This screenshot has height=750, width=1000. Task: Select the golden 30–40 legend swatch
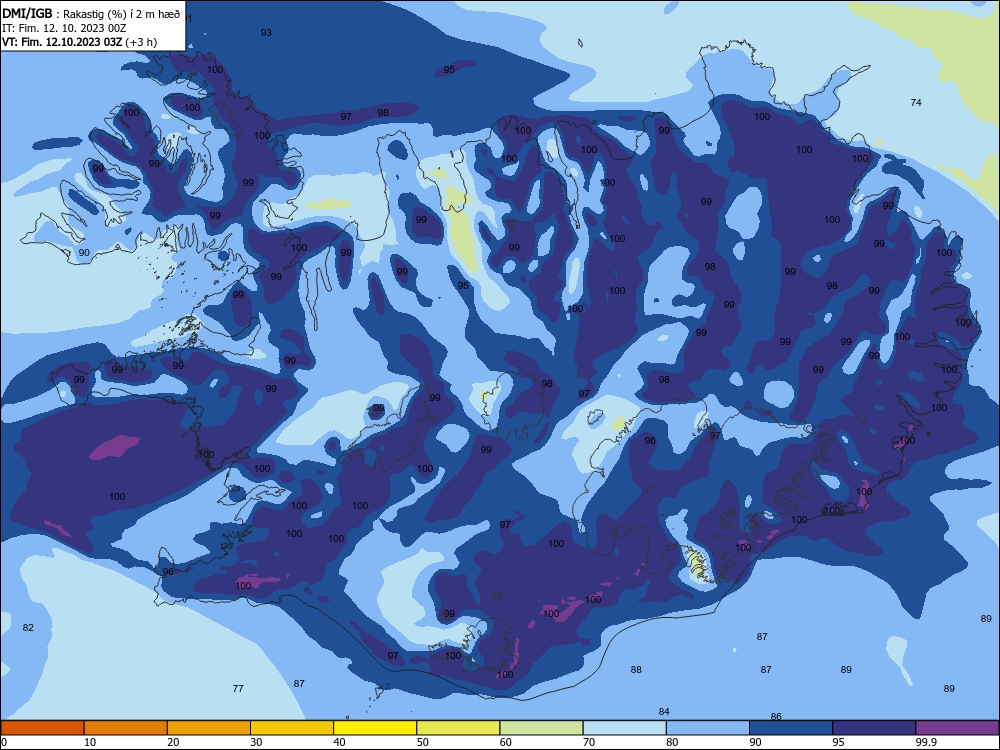(292, 728)
